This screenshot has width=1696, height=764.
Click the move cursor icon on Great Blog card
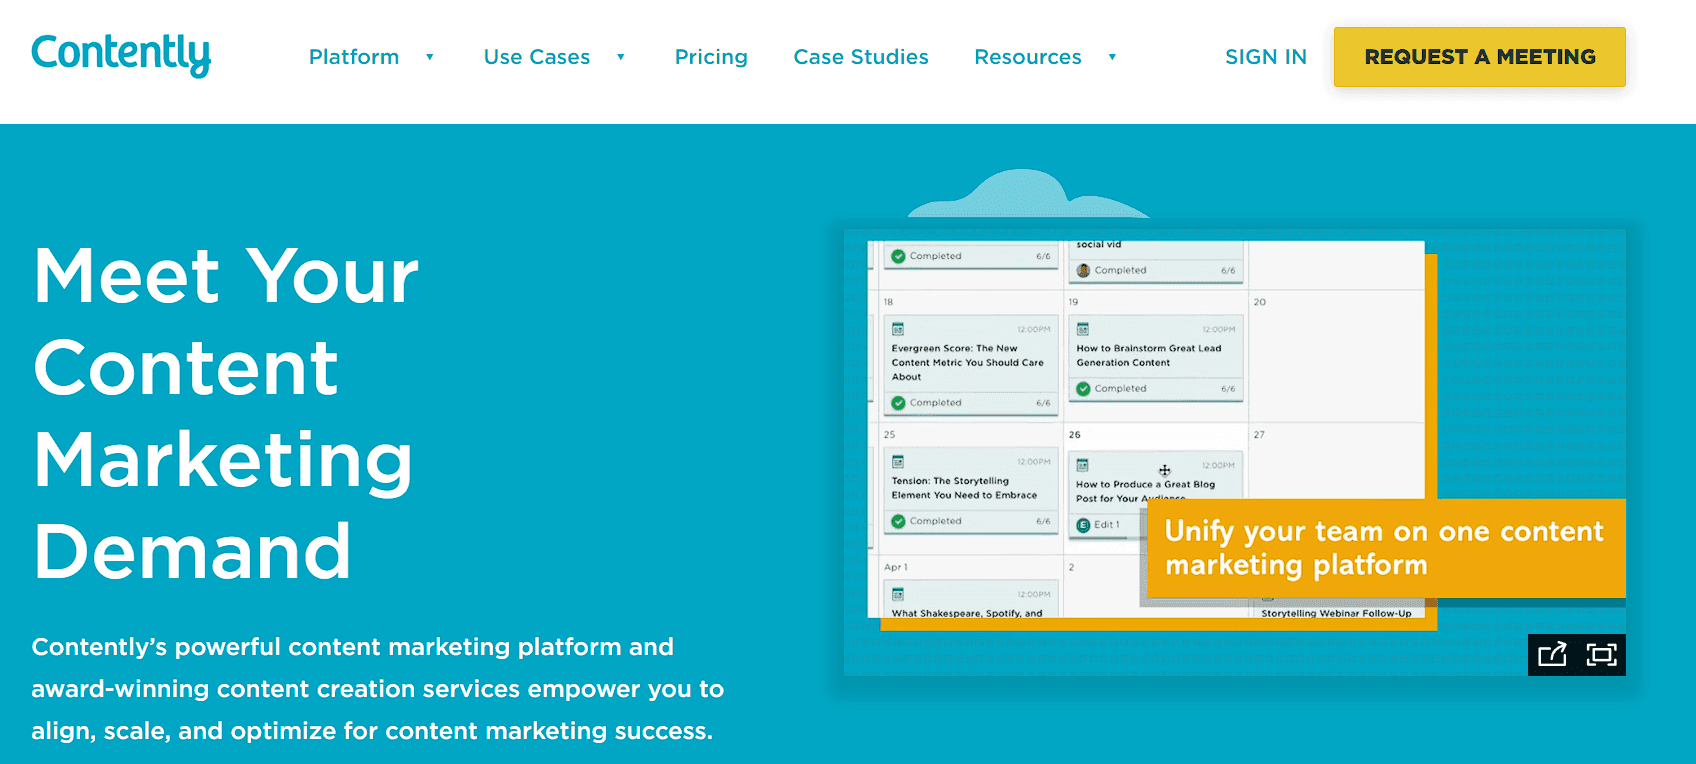tap(1165, 470)
